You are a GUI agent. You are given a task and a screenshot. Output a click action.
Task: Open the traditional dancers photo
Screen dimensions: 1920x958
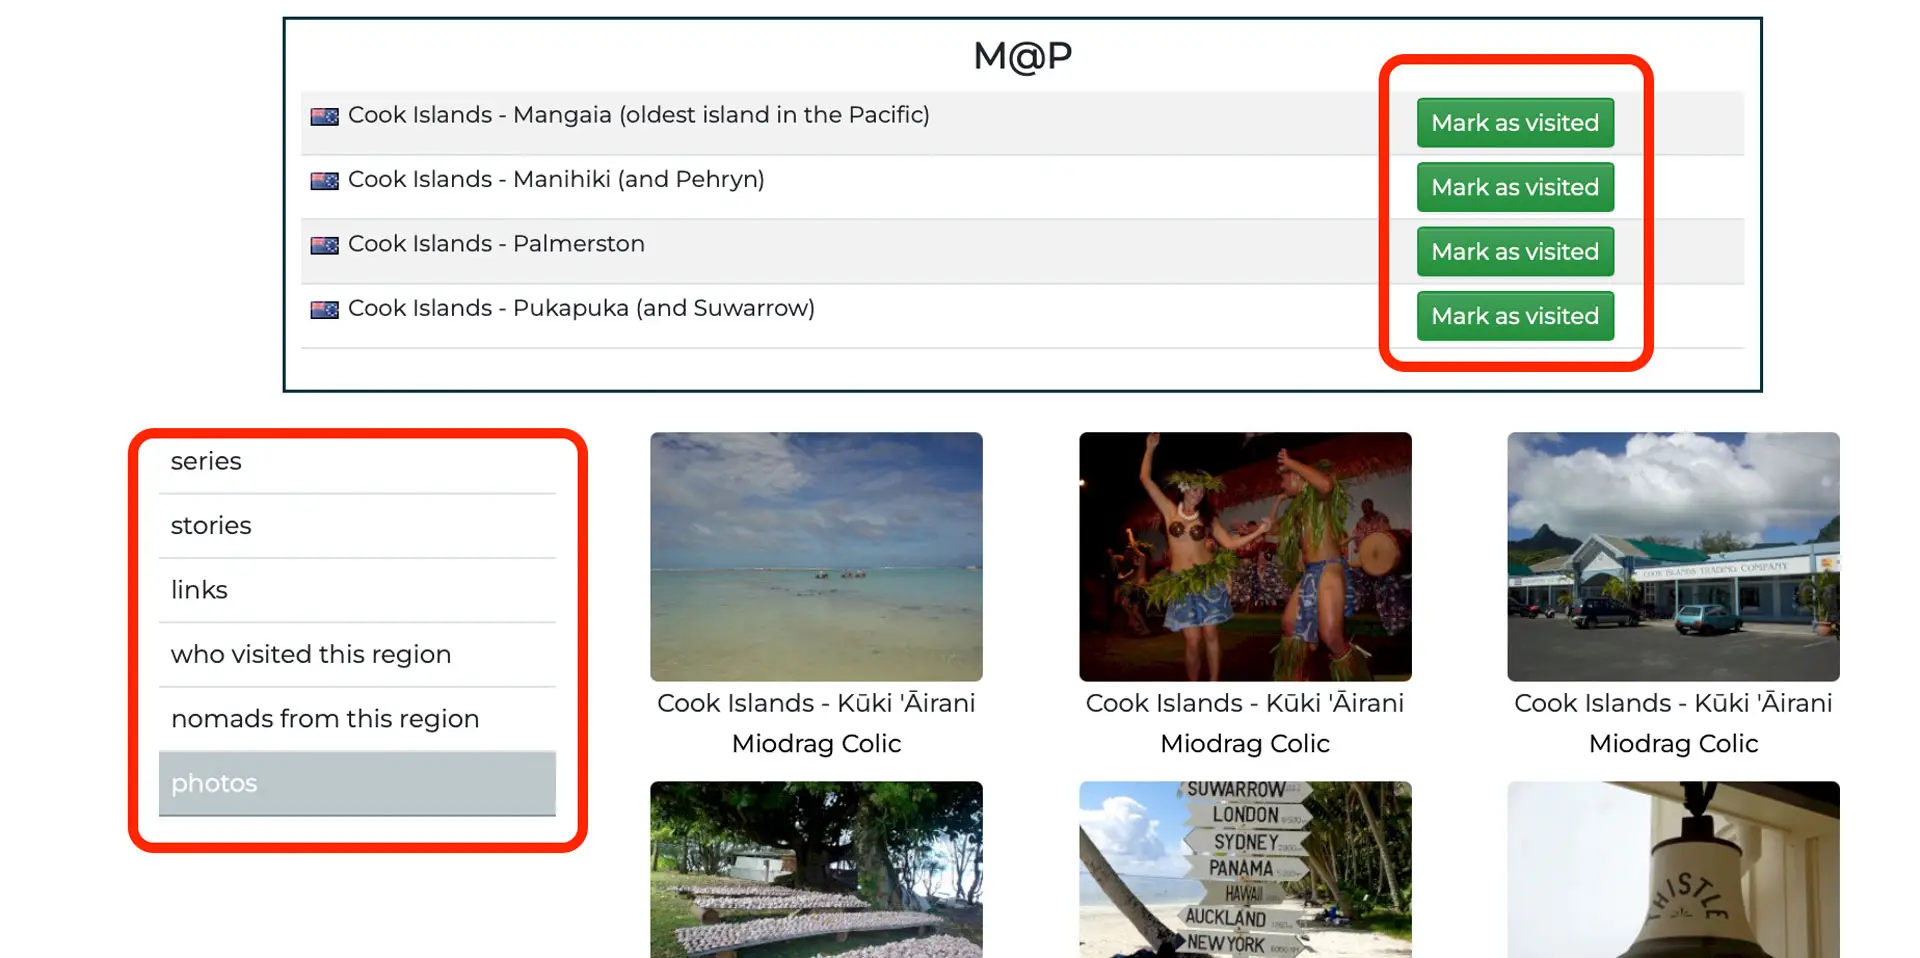[x=1245, y=556]
